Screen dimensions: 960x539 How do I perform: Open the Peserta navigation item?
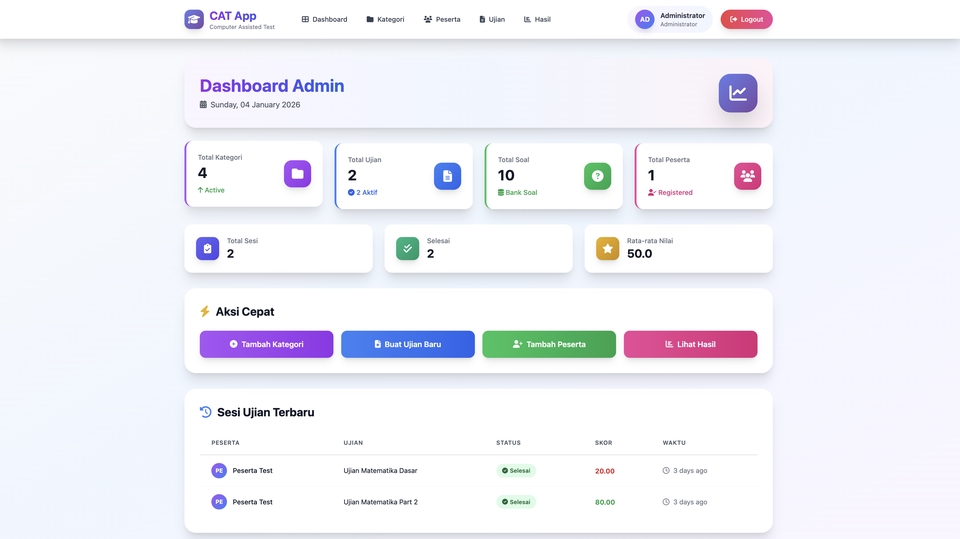tap(442, 19)
